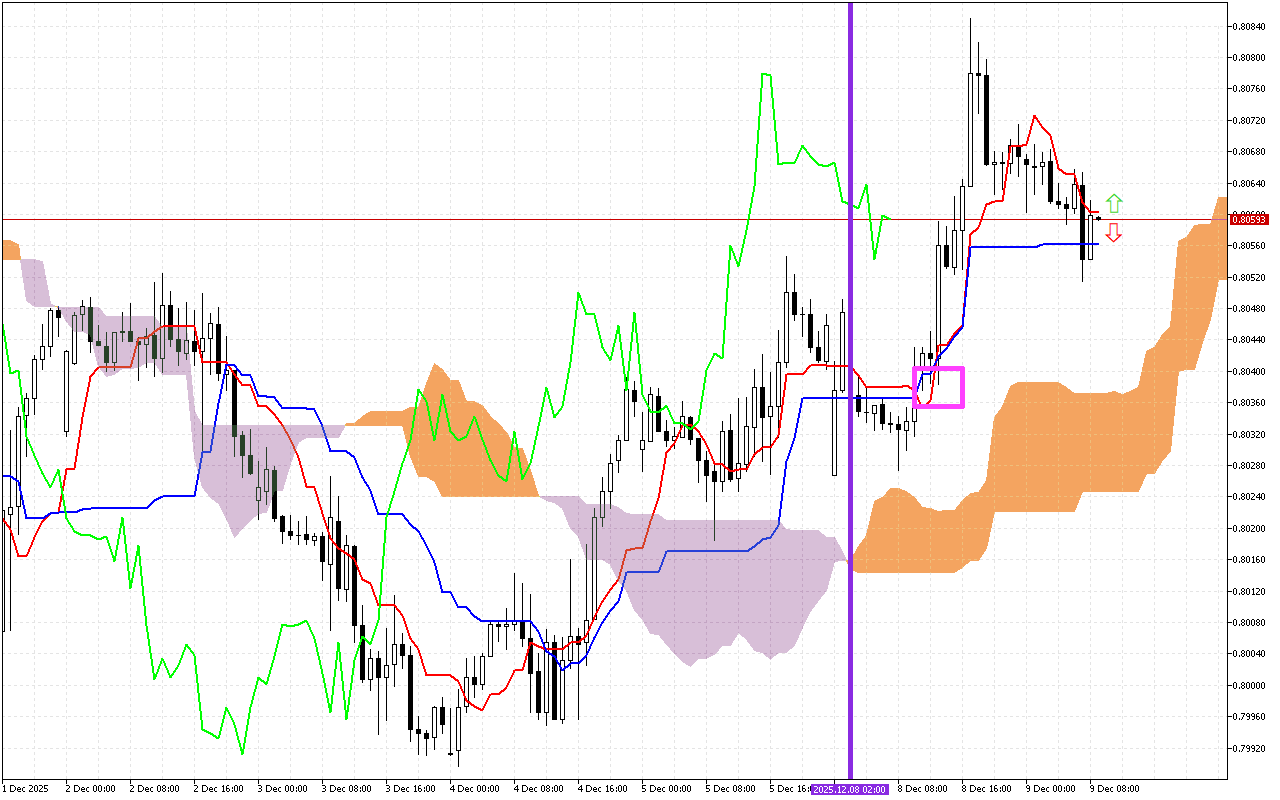1280x800 pixels.
Task: Click the 5 Dec 08:00 time label
Action: (x=730, y=789)
